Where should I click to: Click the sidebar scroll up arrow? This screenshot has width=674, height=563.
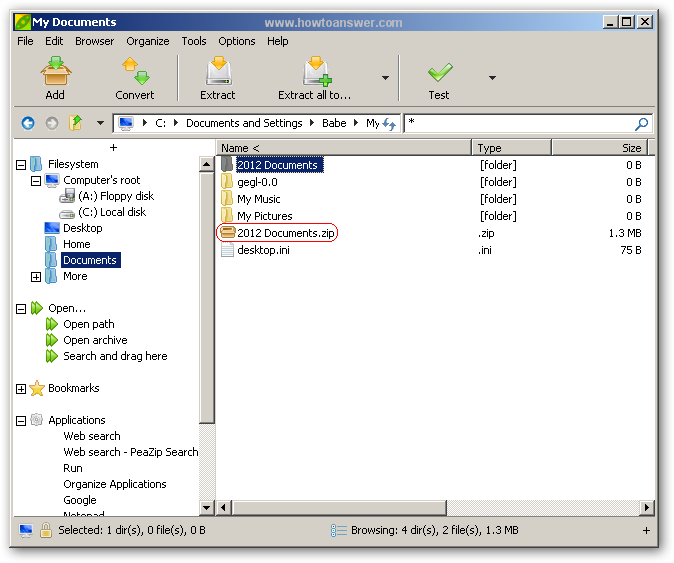[x=207, y=164]
